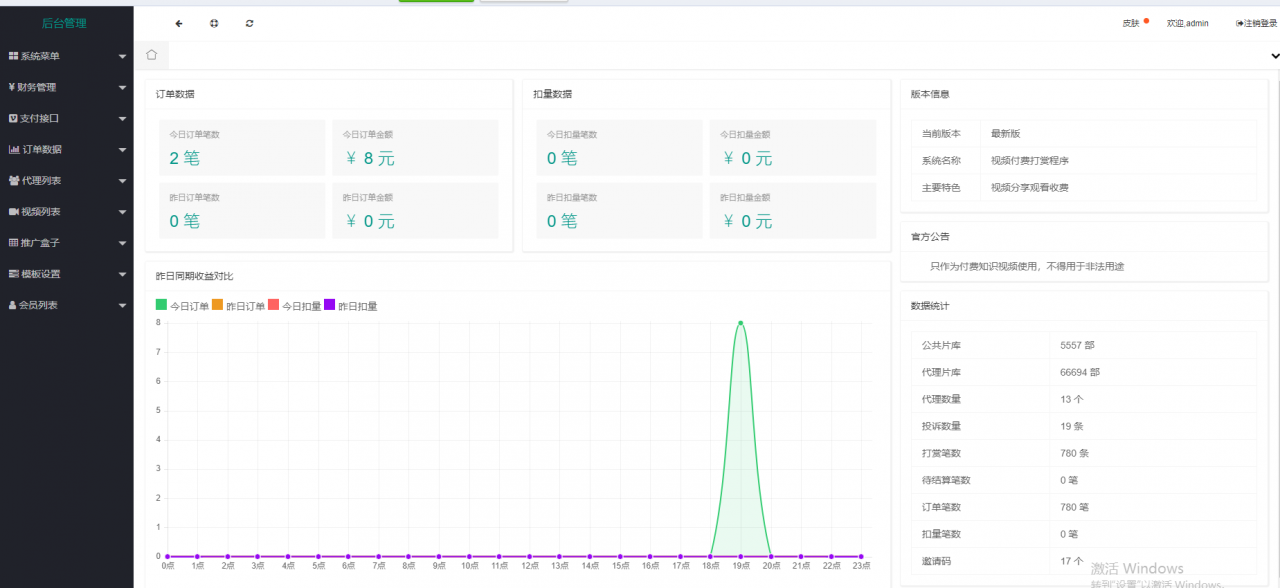Click the 公共片库 value 5557 部
This screenshot has height=588, width=1280.
[x=1077, y=345]
